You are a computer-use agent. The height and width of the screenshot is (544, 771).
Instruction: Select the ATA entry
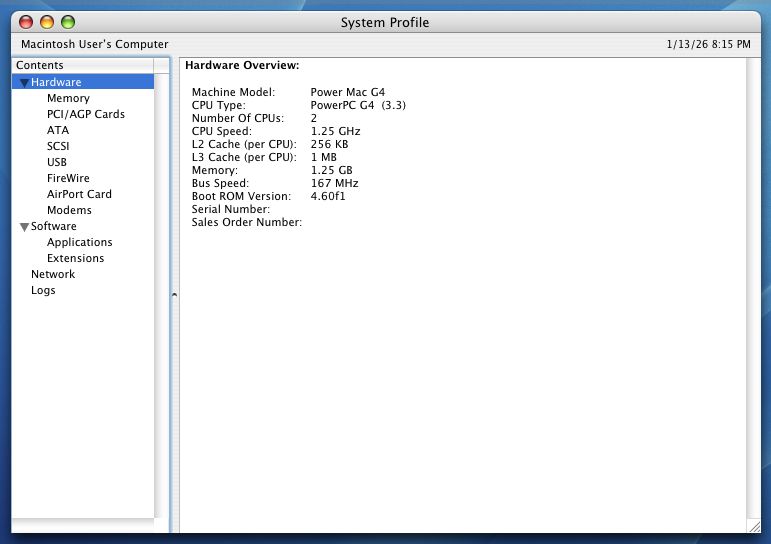58,130
